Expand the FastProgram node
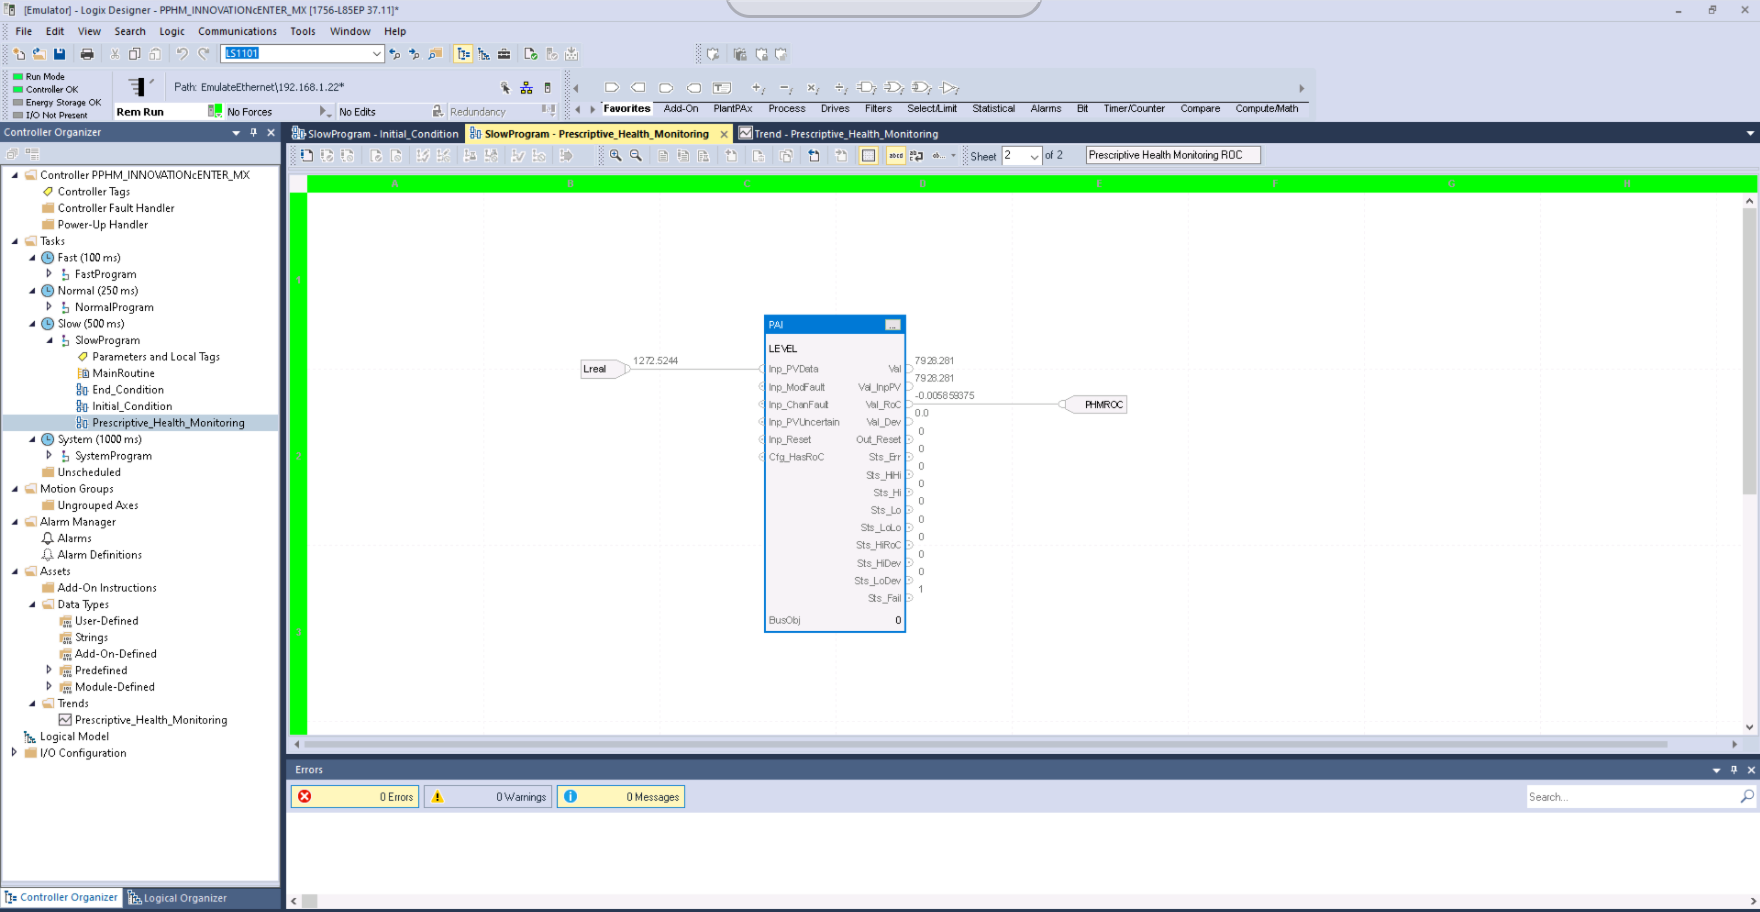 [49, 273]
